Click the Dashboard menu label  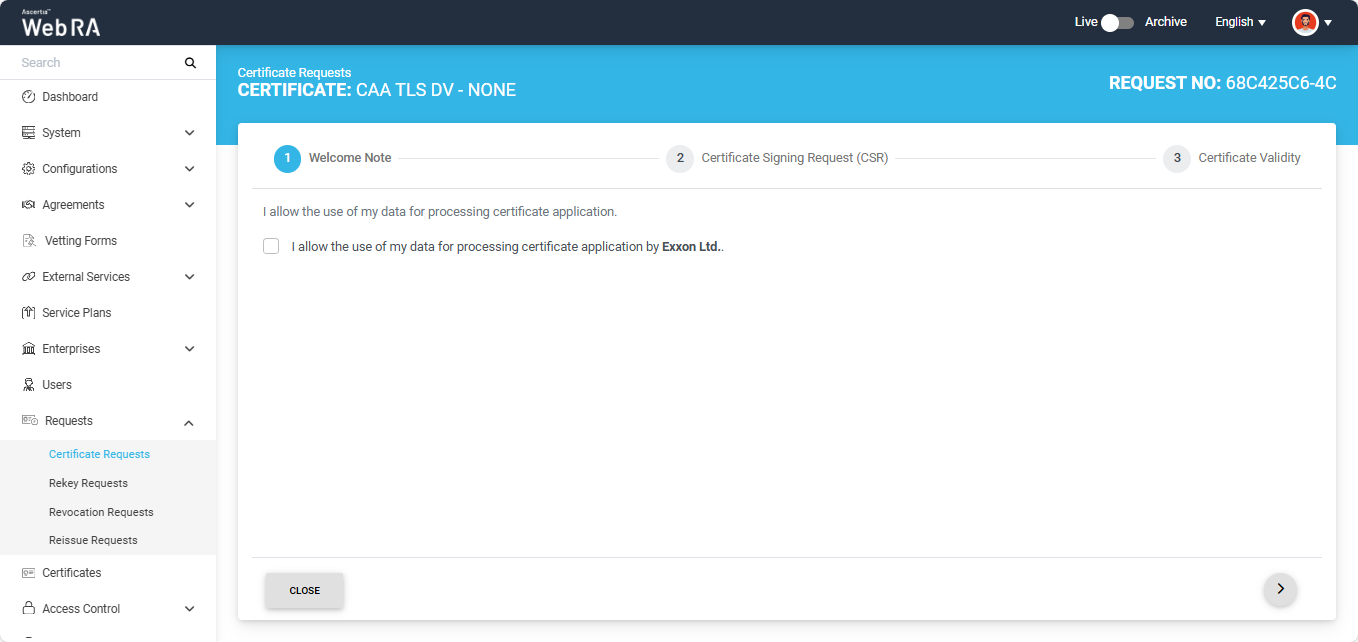click(70, 97)
